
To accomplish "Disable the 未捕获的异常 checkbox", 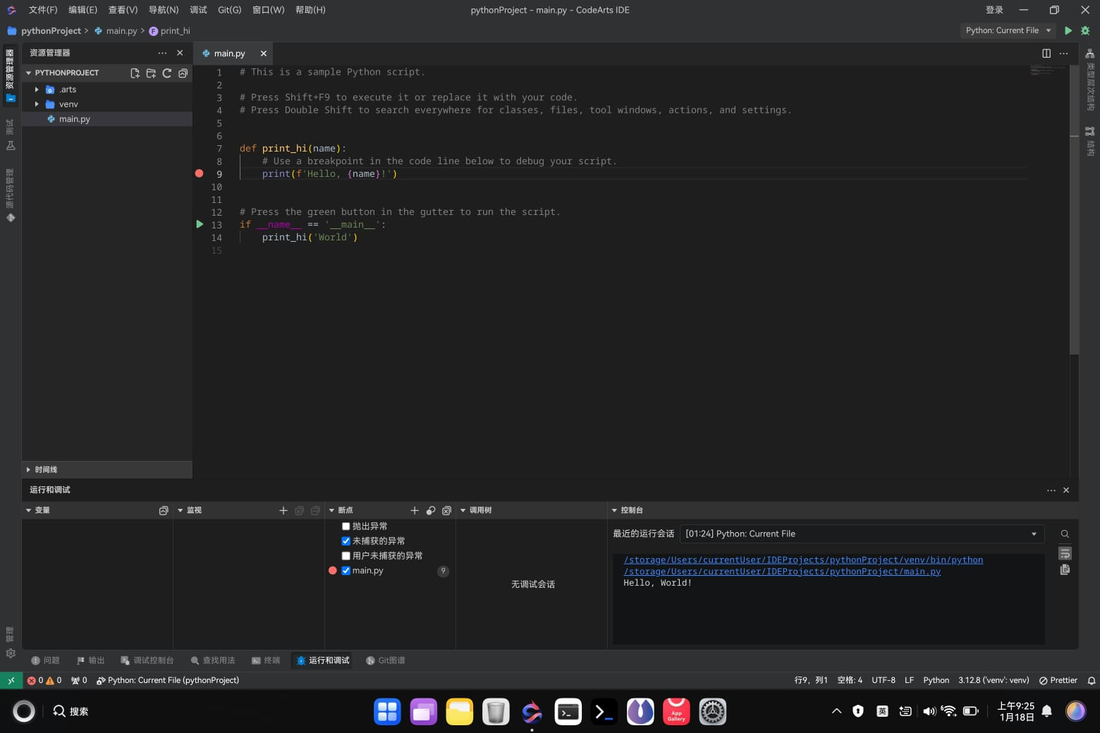I will [345, 541].
